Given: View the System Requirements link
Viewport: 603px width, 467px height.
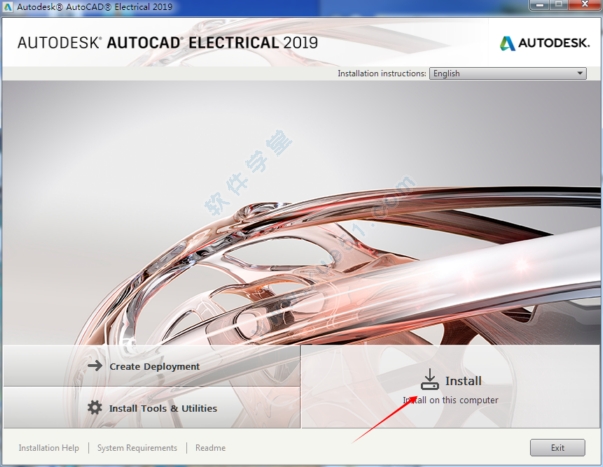Looking at the screenshot, I should [137, 448].
